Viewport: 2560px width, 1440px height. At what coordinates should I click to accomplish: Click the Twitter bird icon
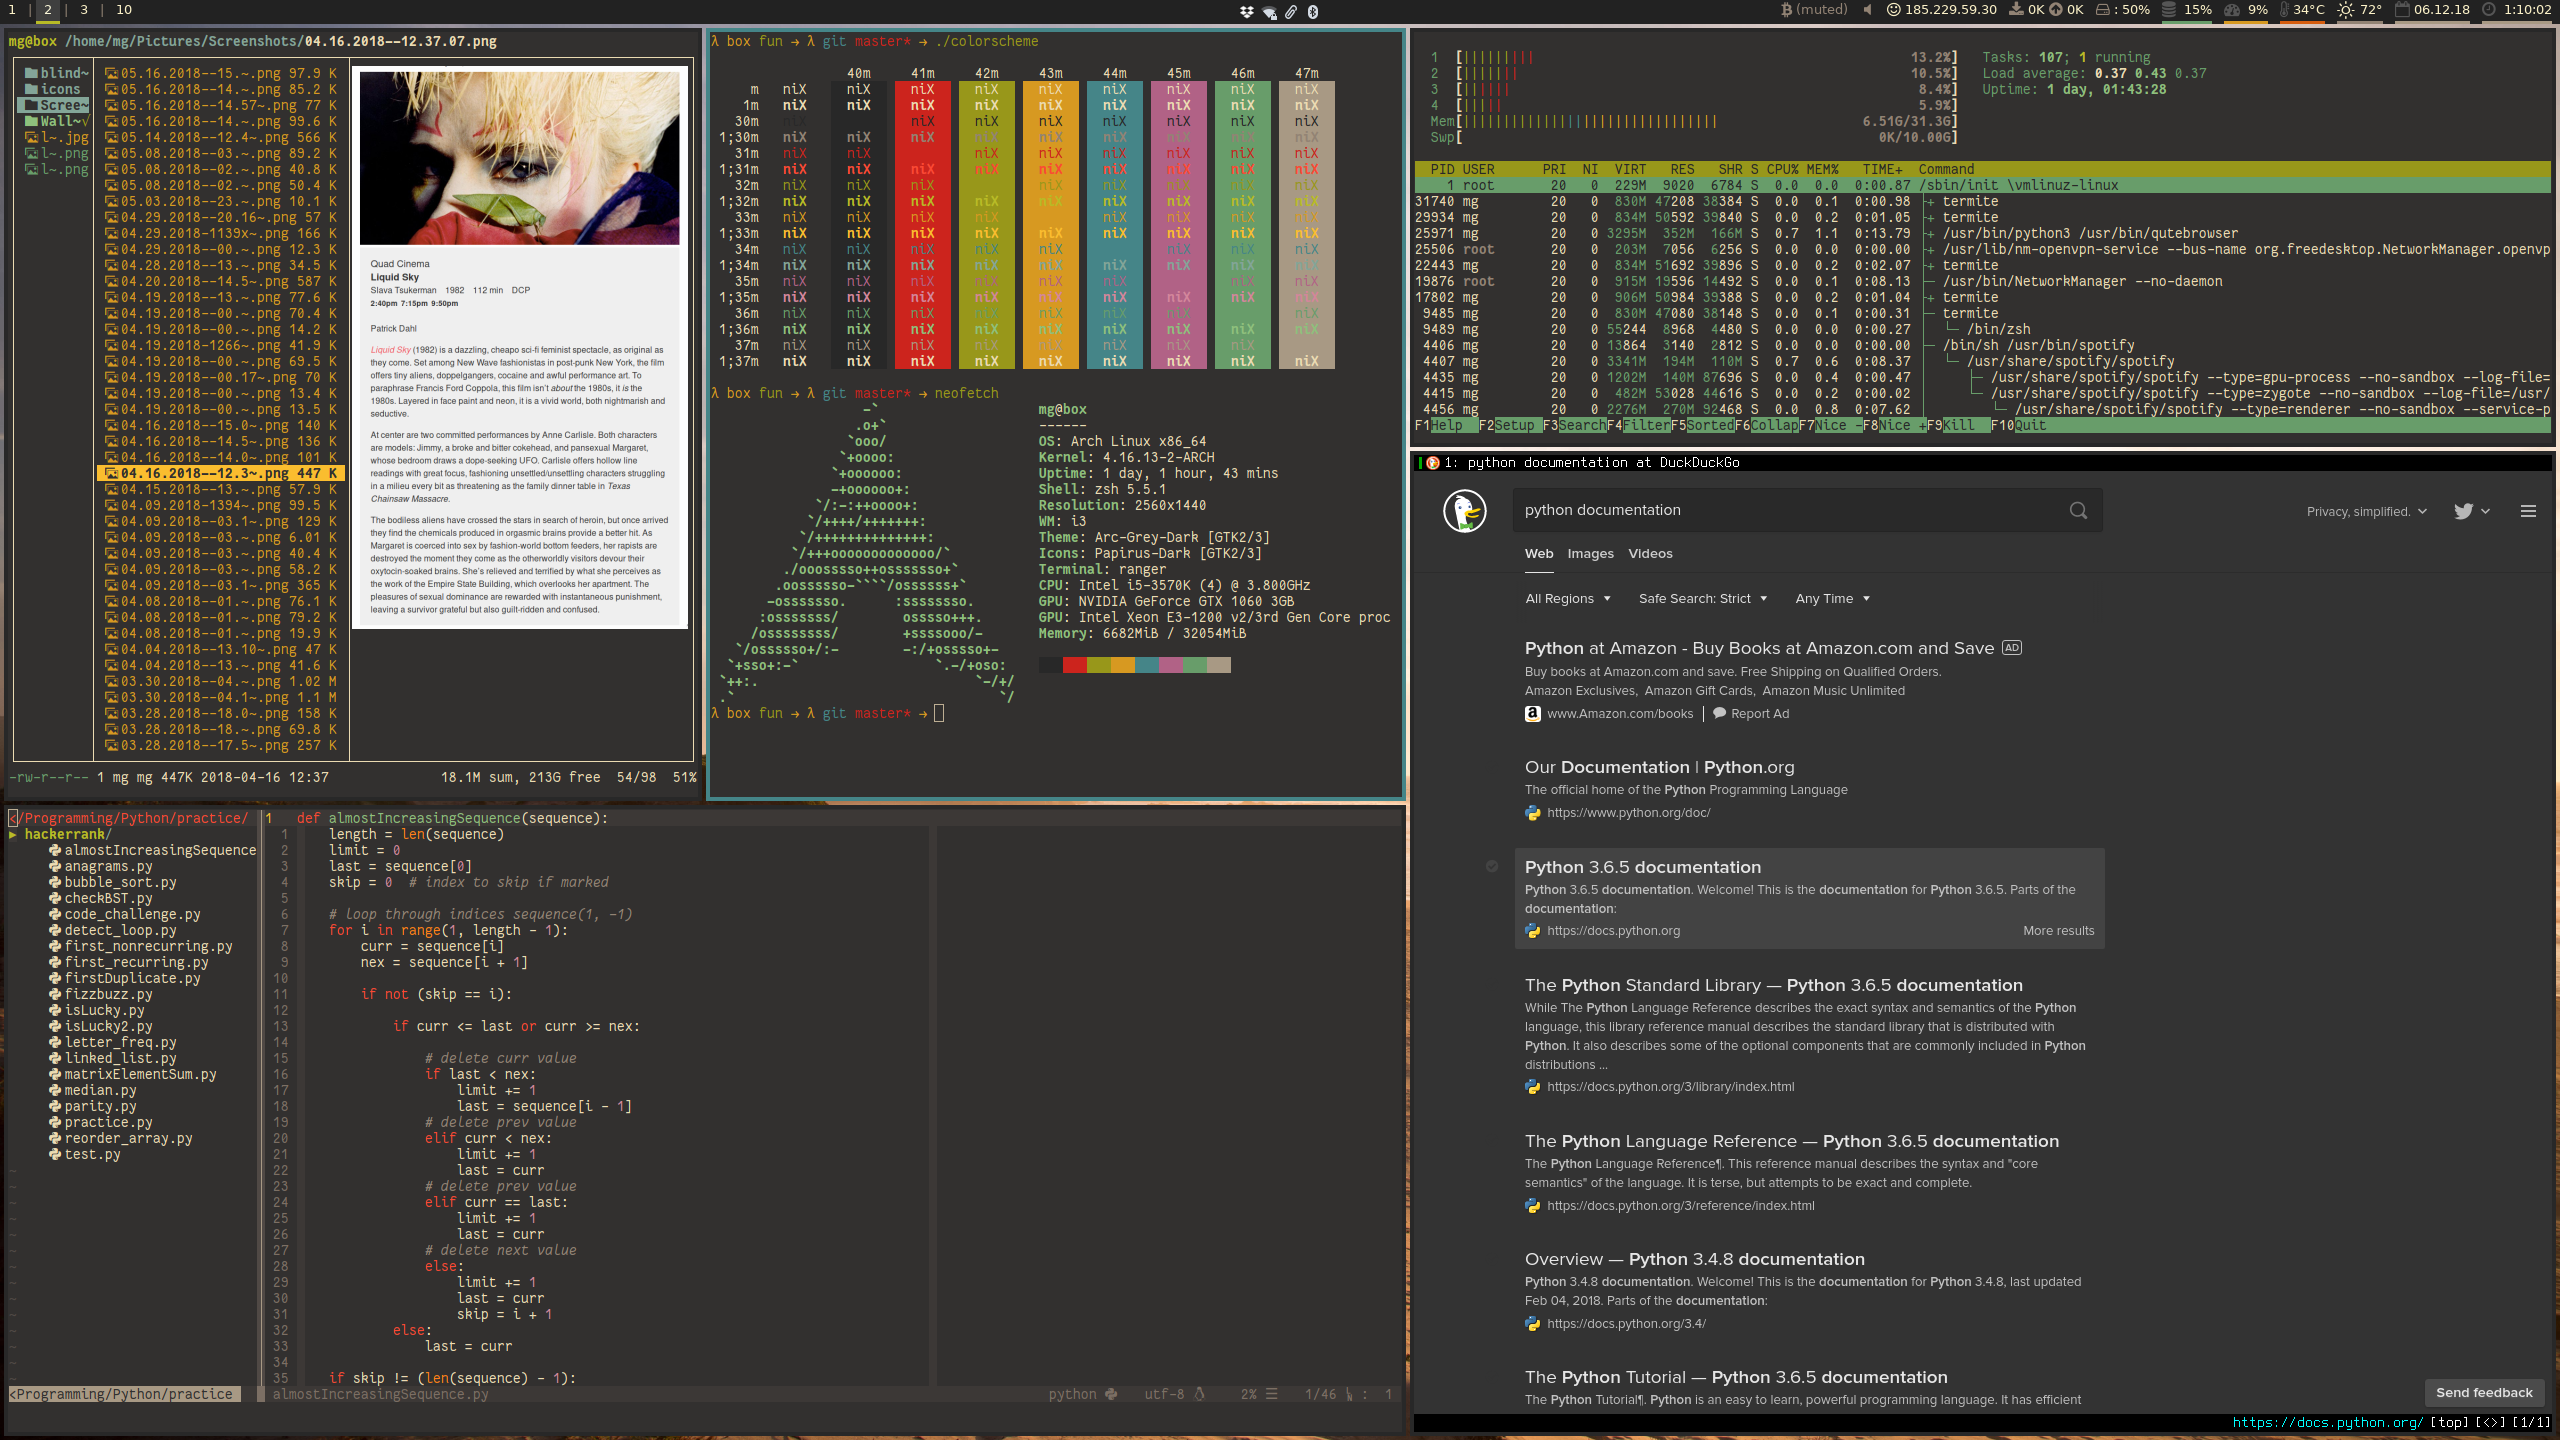pyautogui.click(x=2463, y=511)
